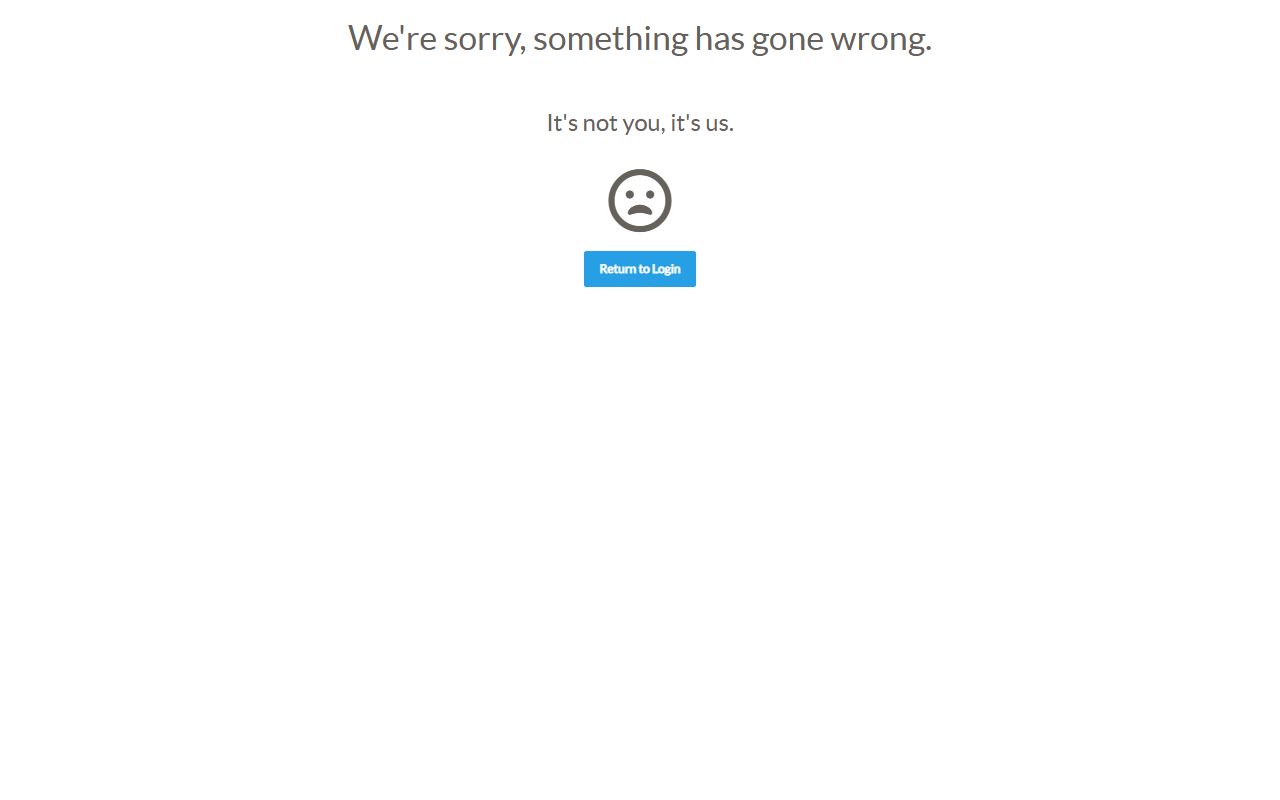Click the Return to Login button
This screenshot has width=1280, height=800.
(x=640, y=269)
